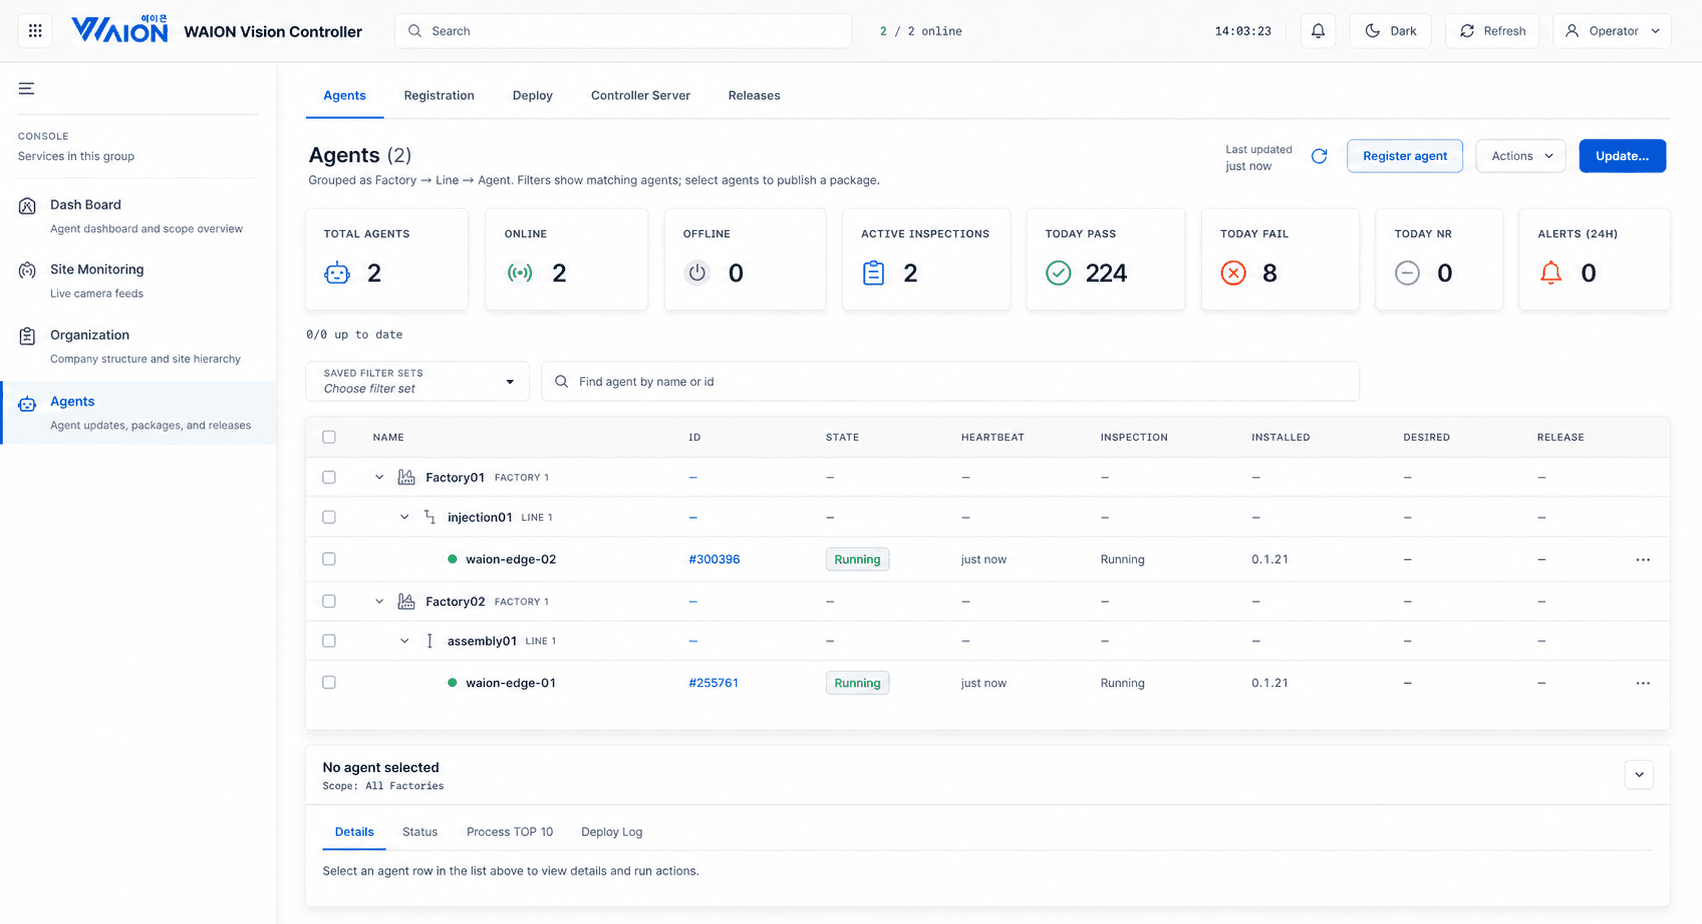Click the Organization clipboard icon

[28, 336]
